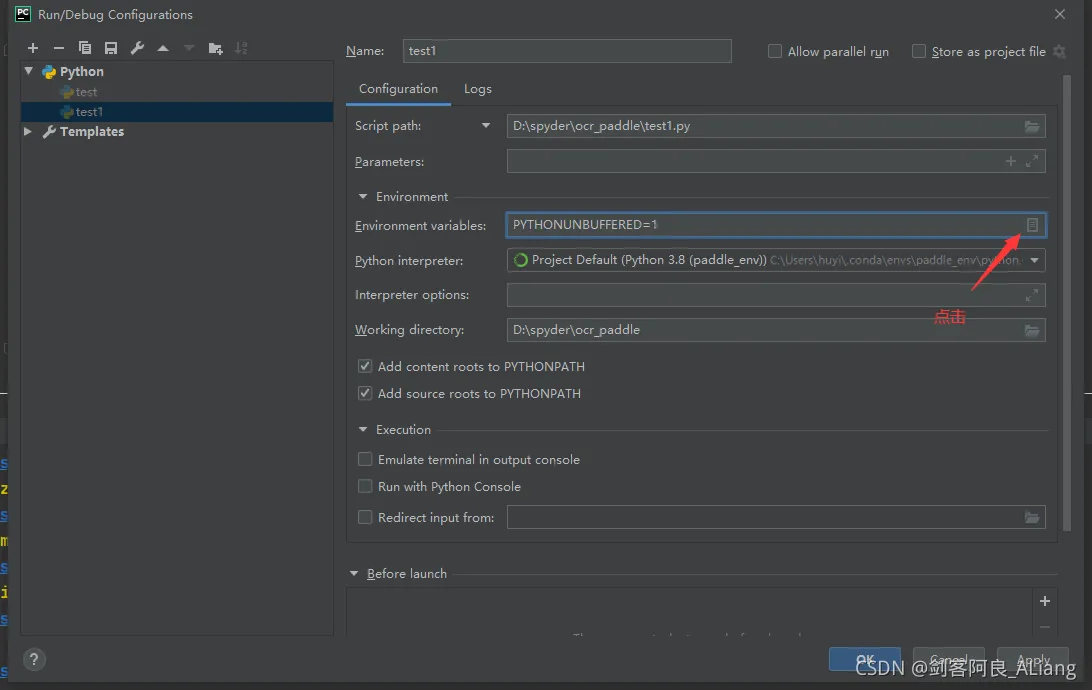Click the Add New Configuration plus icon
The image size is (1092, 690).
pyautogui.click(x=33, y=48)
